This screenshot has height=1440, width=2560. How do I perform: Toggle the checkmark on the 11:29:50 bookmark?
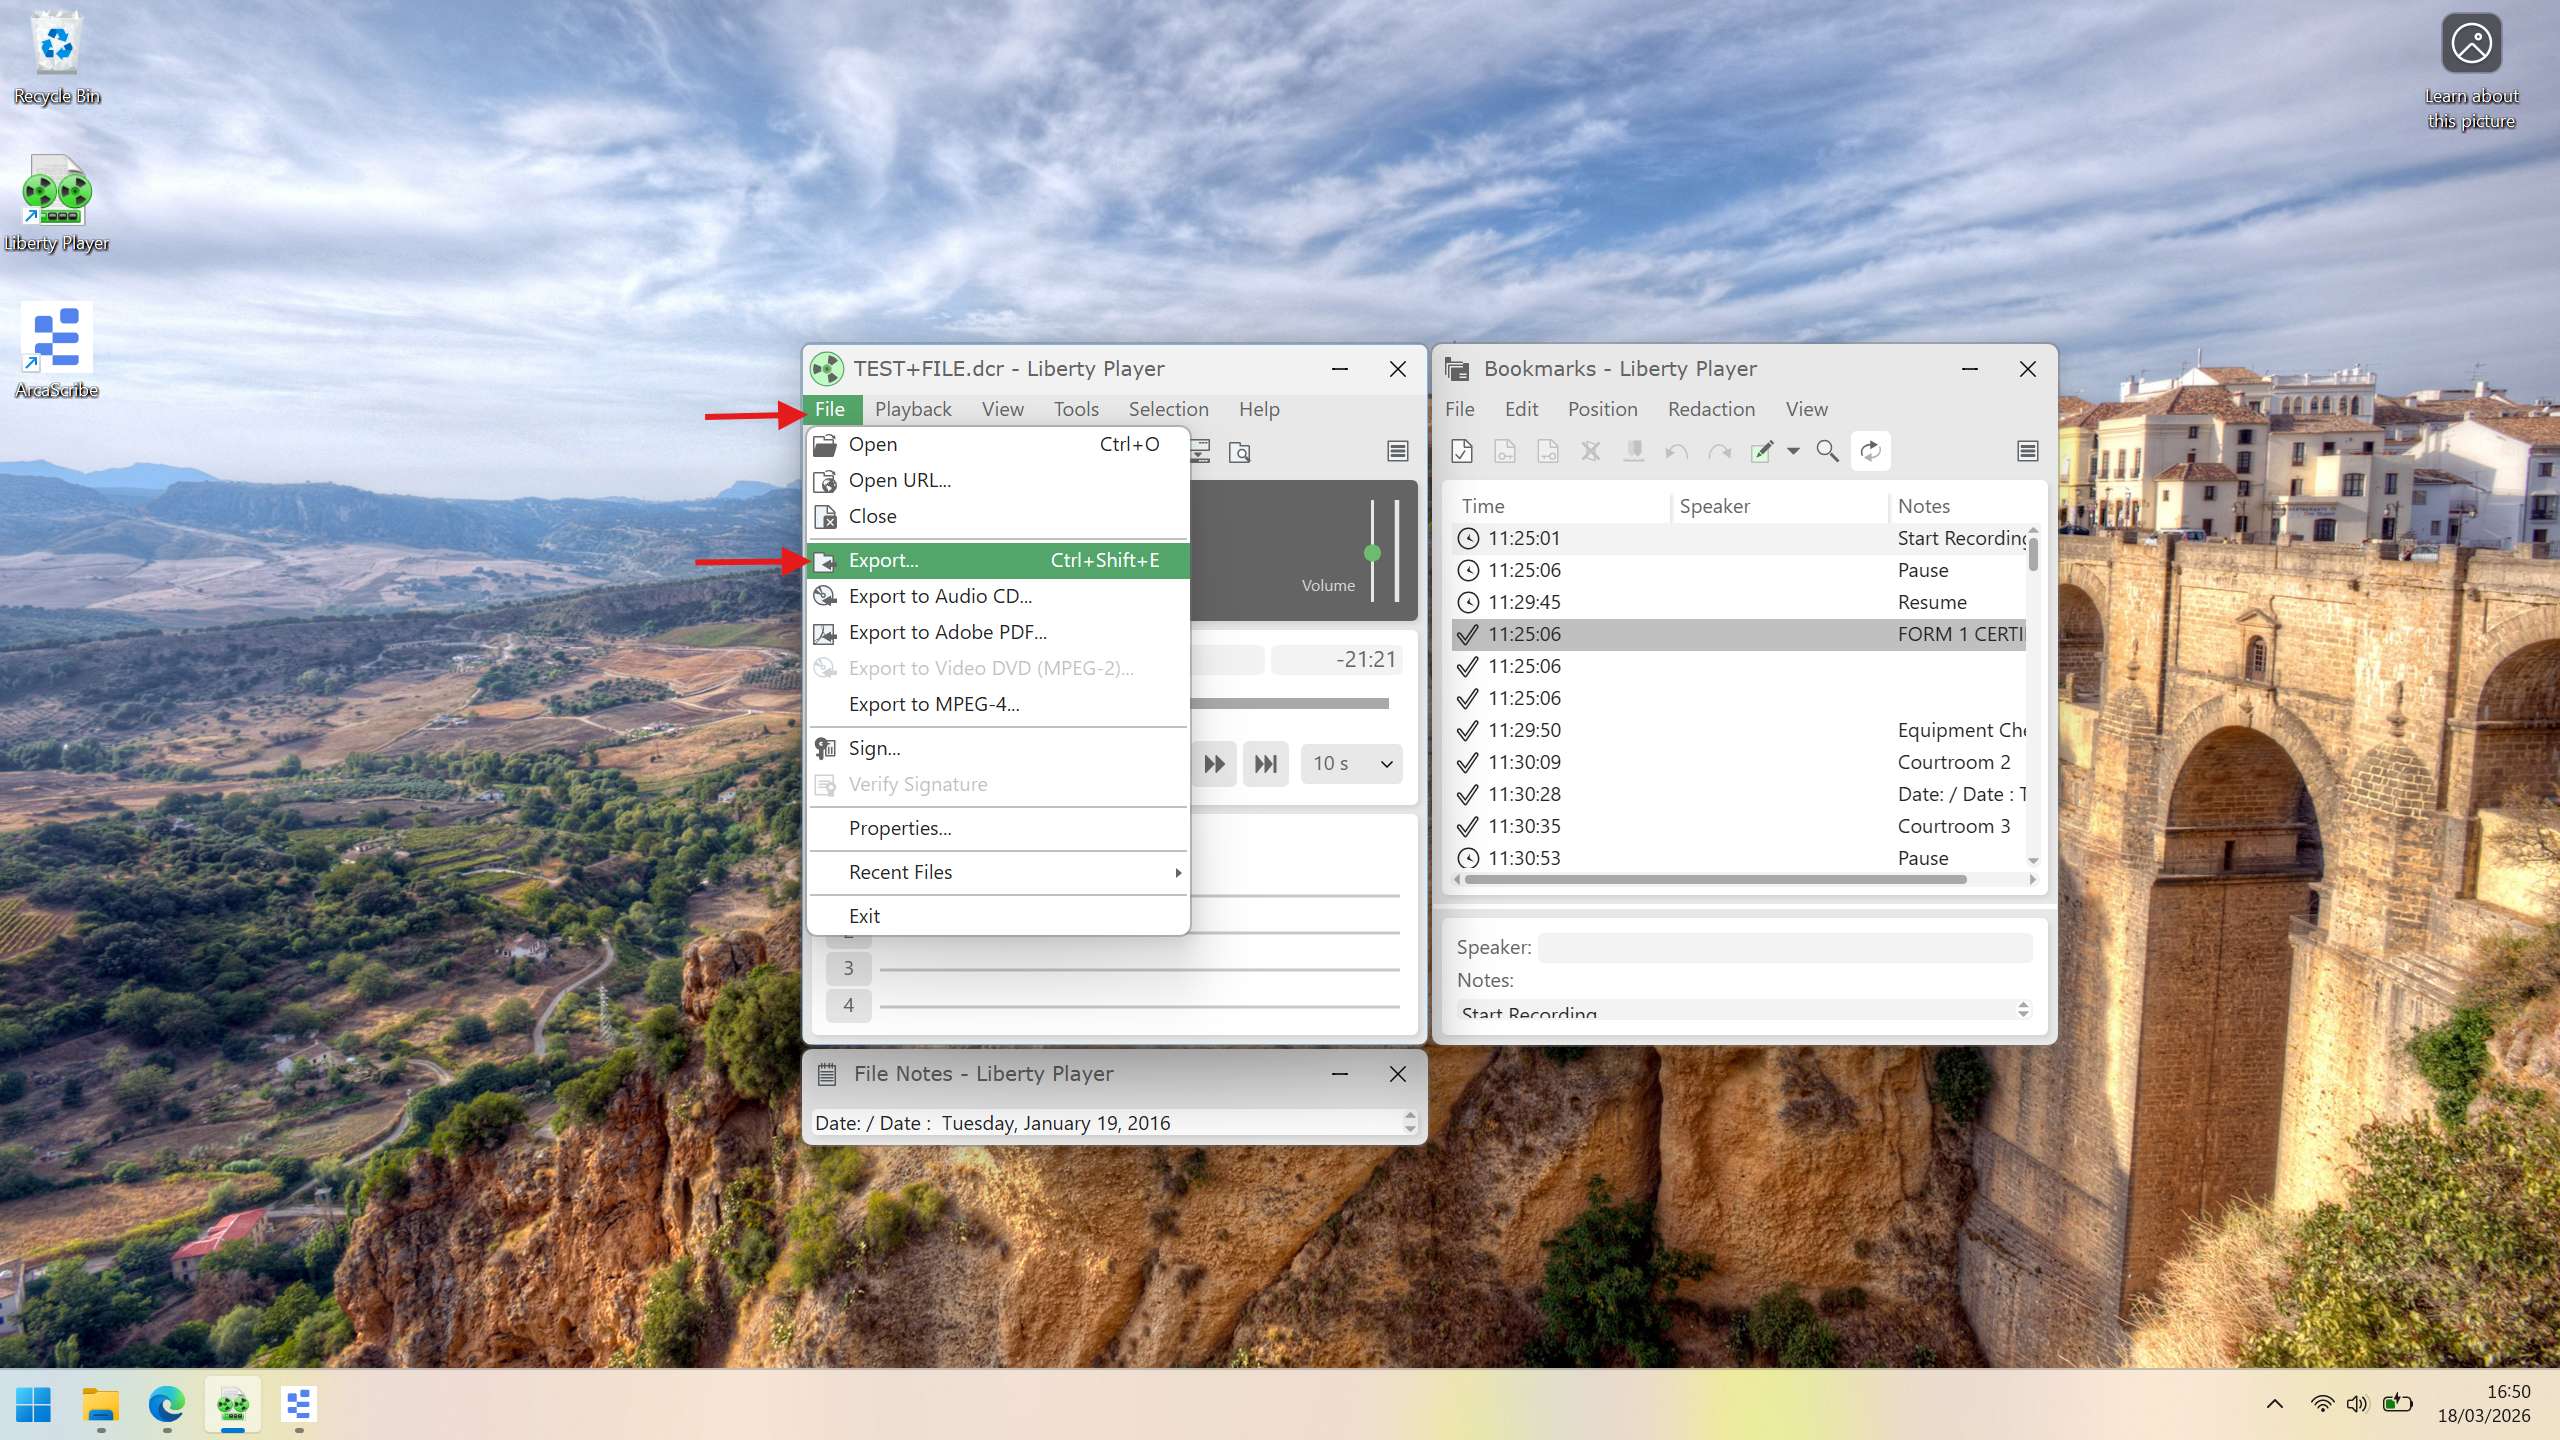tap(1467, 730)
